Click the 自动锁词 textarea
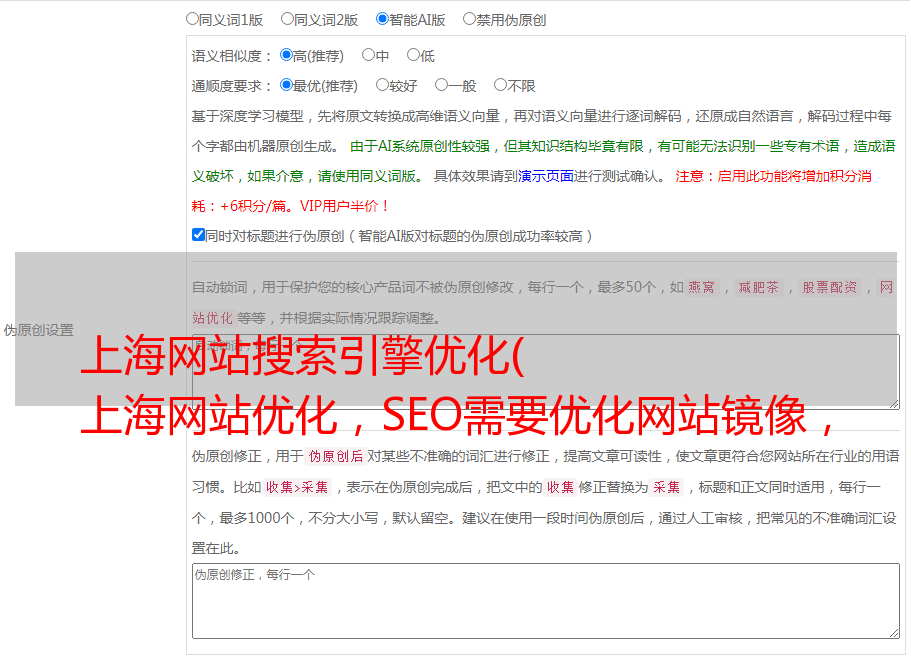The image size is (911, 658). click(546, 372)
